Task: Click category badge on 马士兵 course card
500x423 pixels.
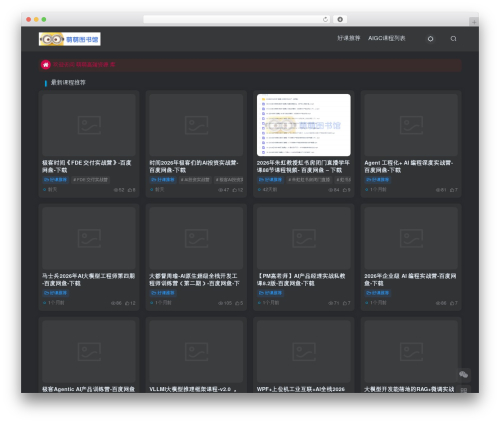Action: coord(55,293)
